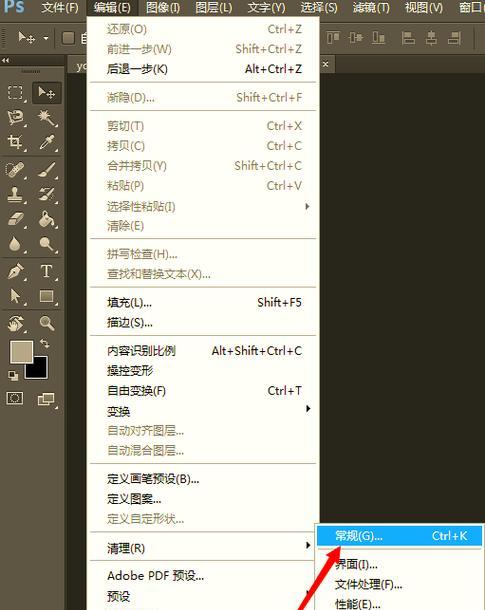The image size is (485, 610).
Task: Click align left edges icon
Action: pos(408,38)
